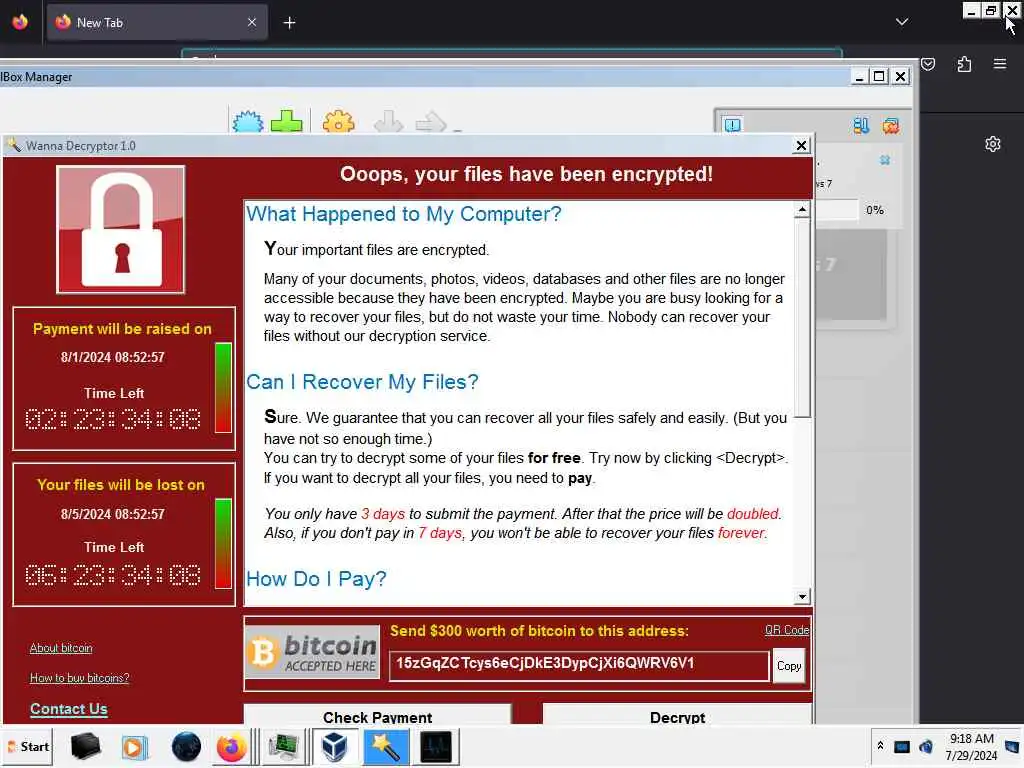The image size is (1024, 768).
Task: Launch Windows Media Player from taskbar
Action: [x=135, y=747]
